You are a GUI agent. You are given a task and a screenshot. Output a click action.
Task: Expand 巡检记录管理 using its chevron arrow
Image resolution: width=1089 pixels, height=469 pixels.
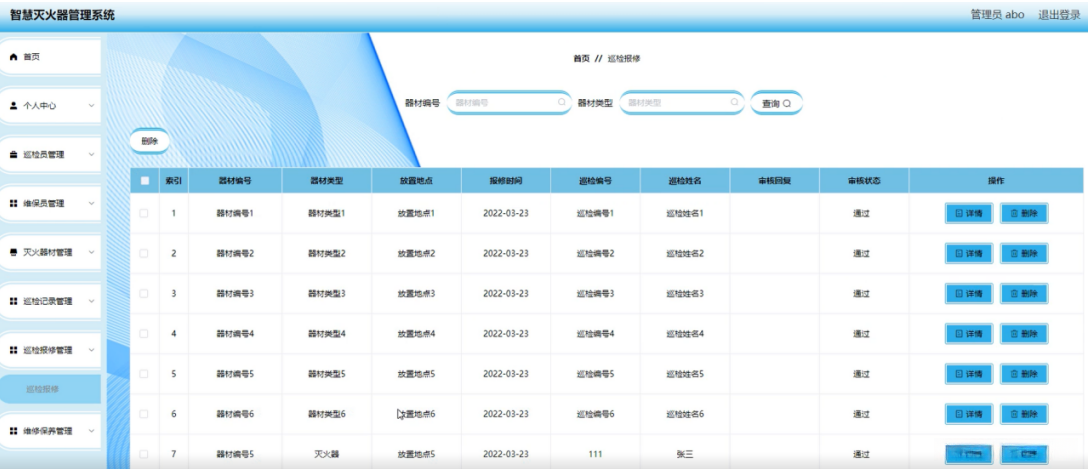(92, 302)
